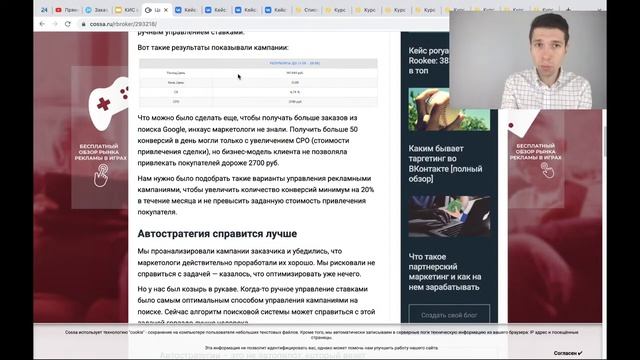Open the Спис browser tab

pos(307,10)
